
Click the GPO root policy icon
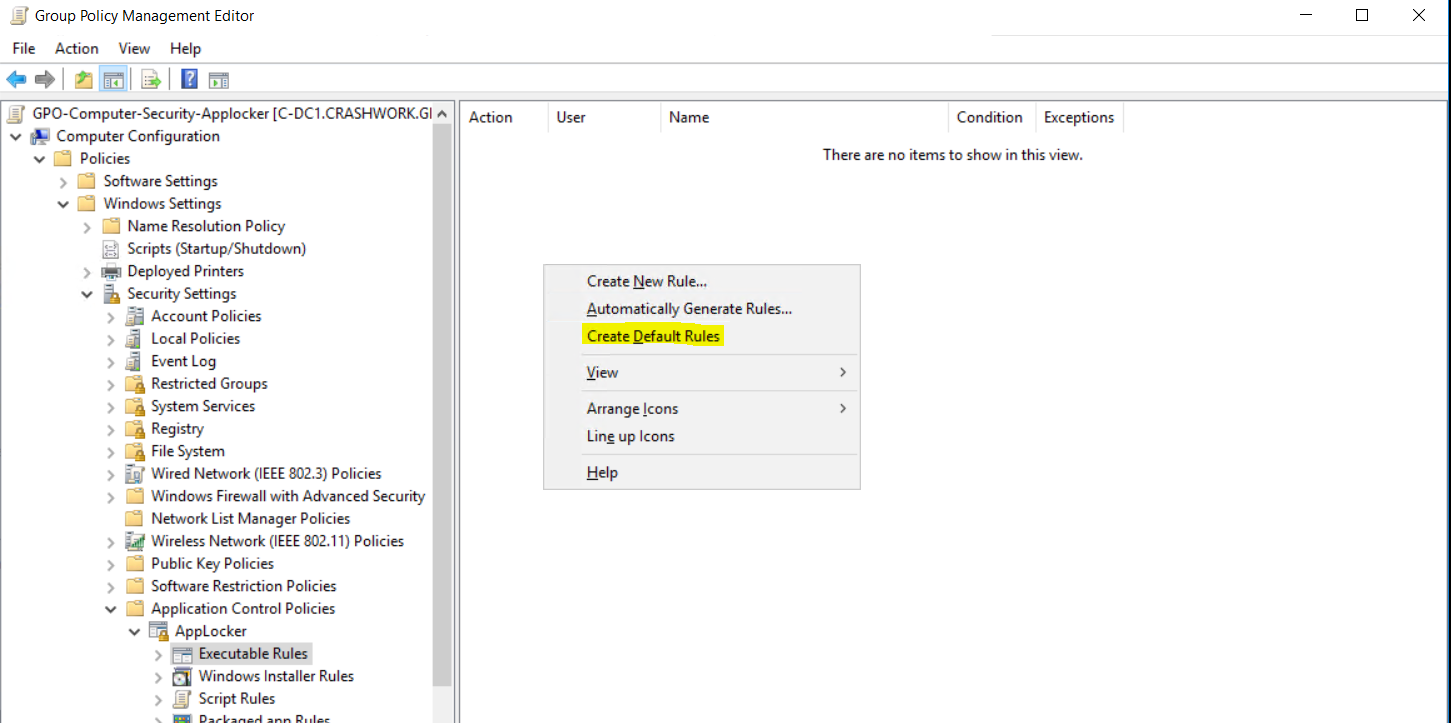tap(16, 113)
